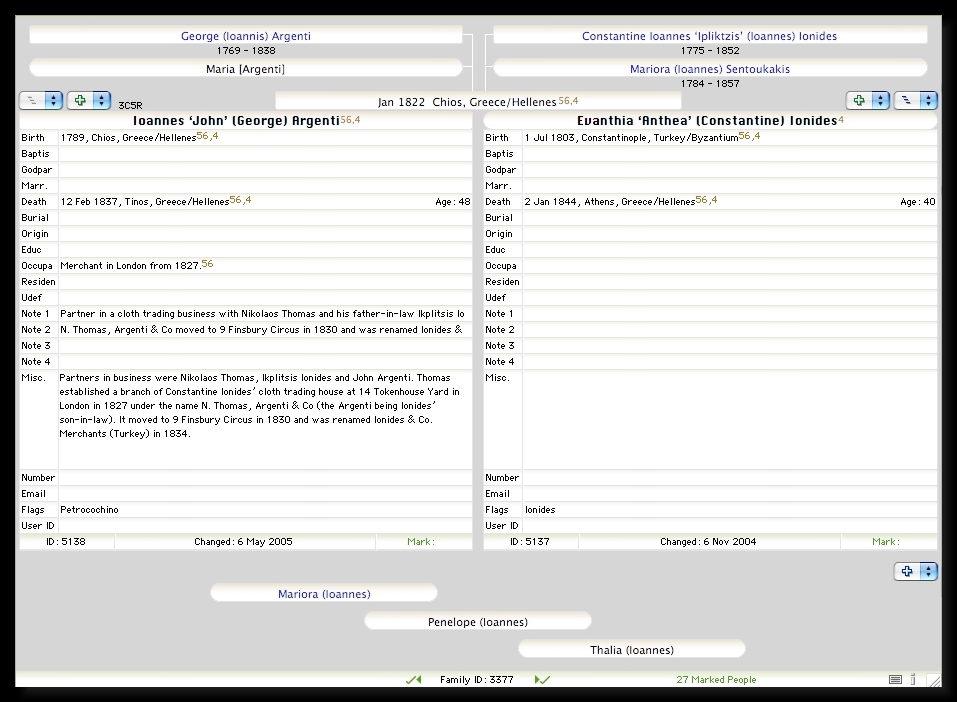Click the marriage field Jan 1822 Chios

[477, 102]
